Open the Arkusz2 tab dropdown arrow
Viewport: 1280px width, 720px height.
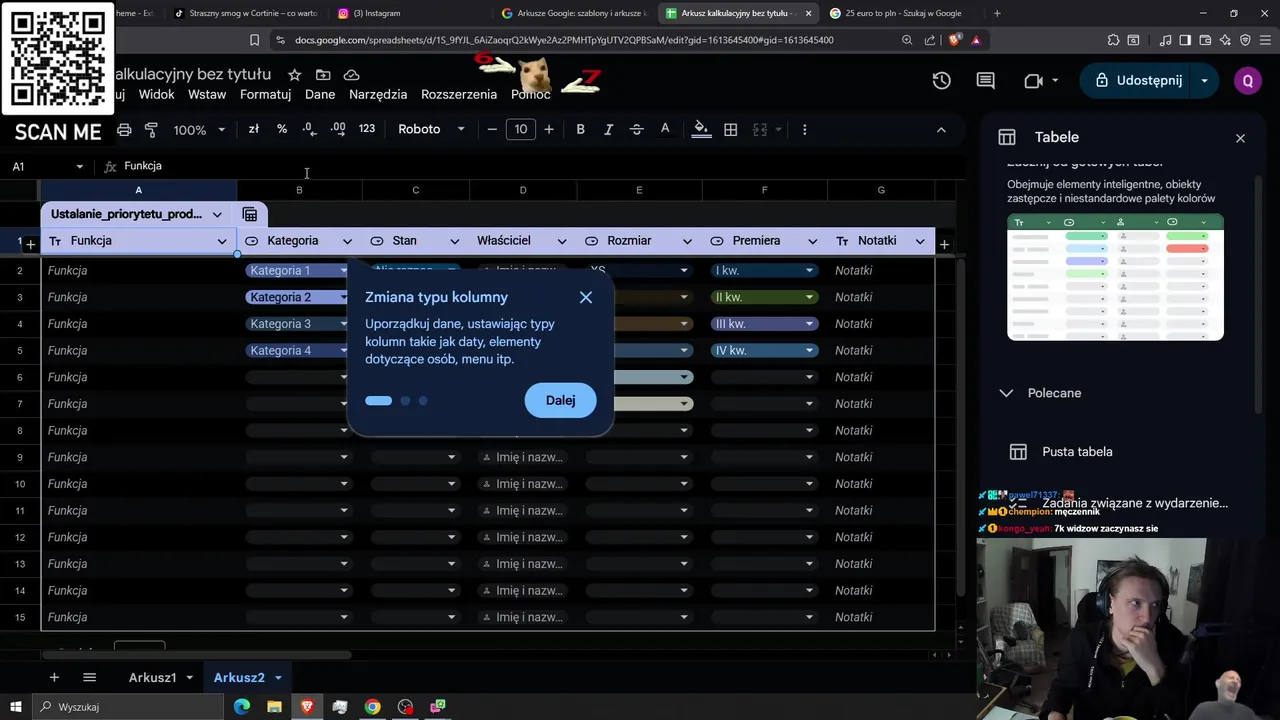(278, 678)
